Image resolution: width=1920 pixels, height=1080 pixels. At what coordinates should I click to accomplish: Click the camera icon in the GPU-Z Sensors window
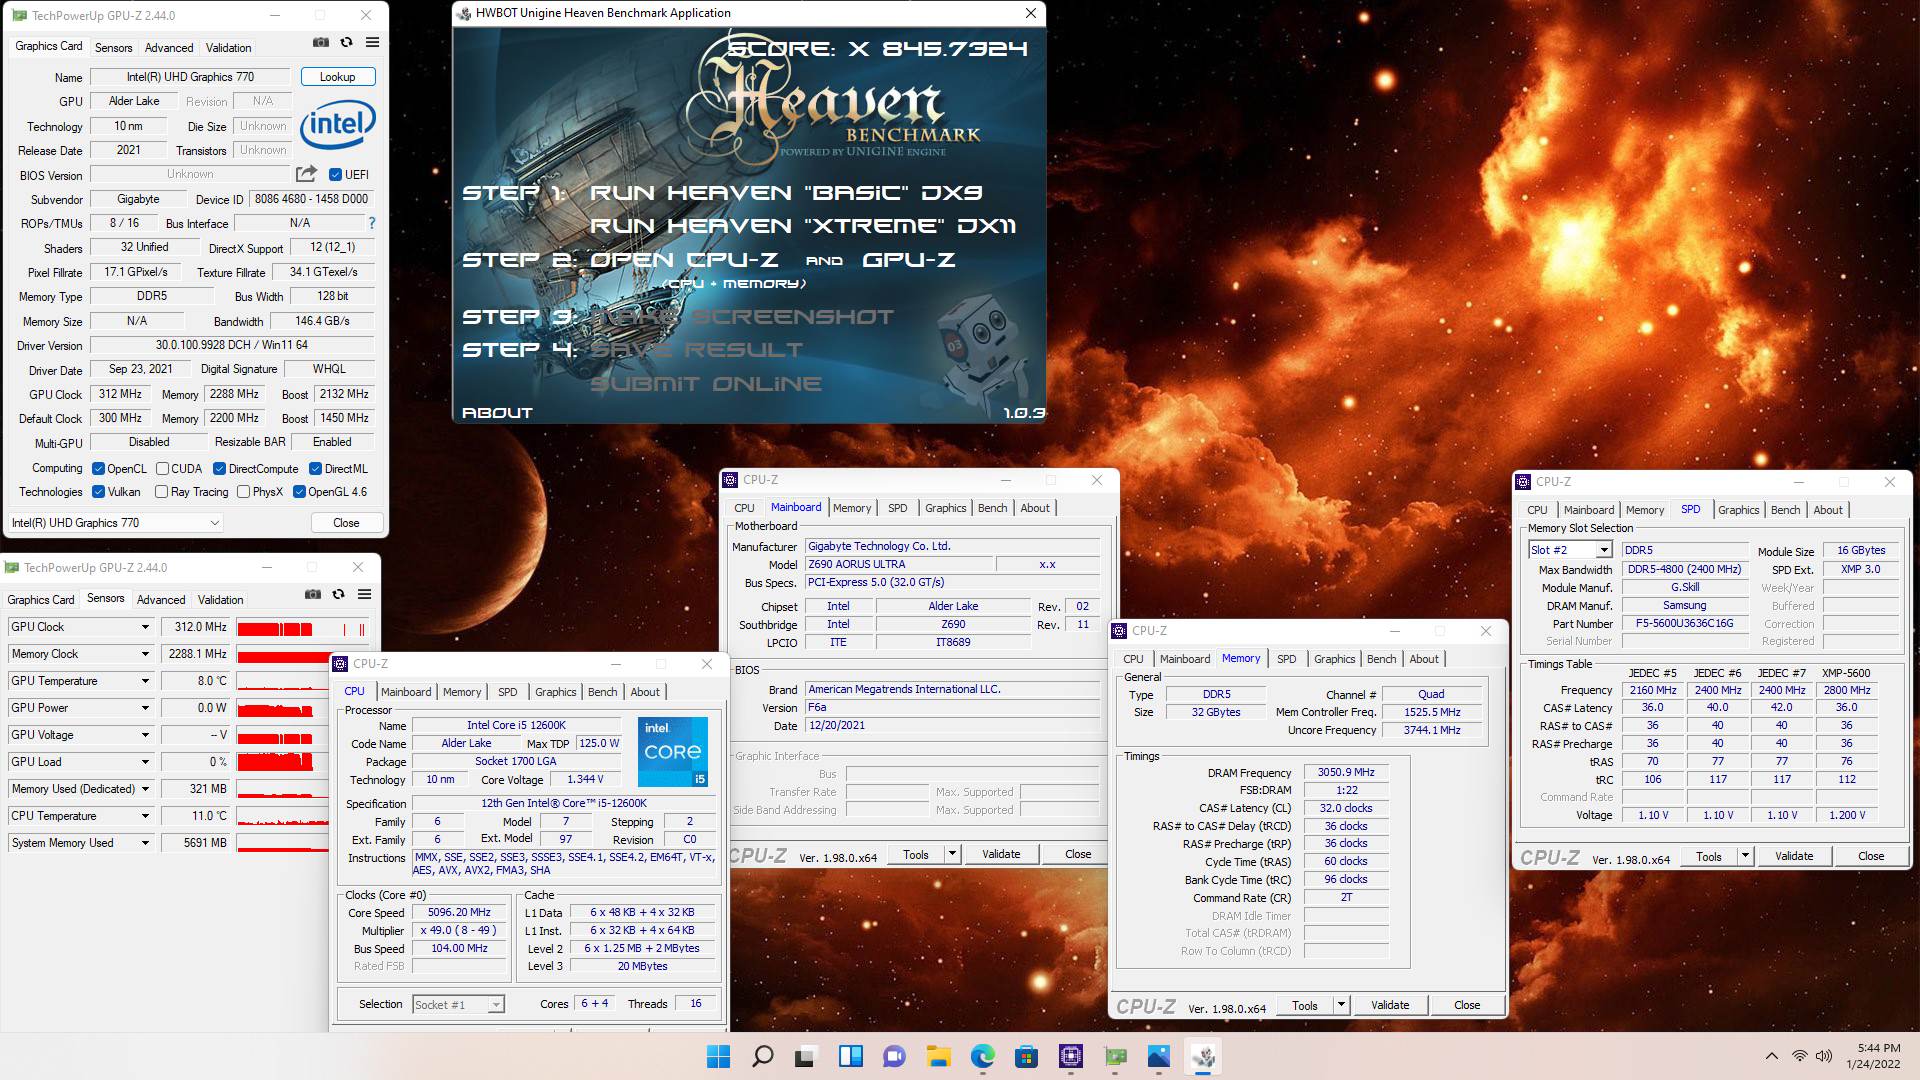tap(312, 594)
